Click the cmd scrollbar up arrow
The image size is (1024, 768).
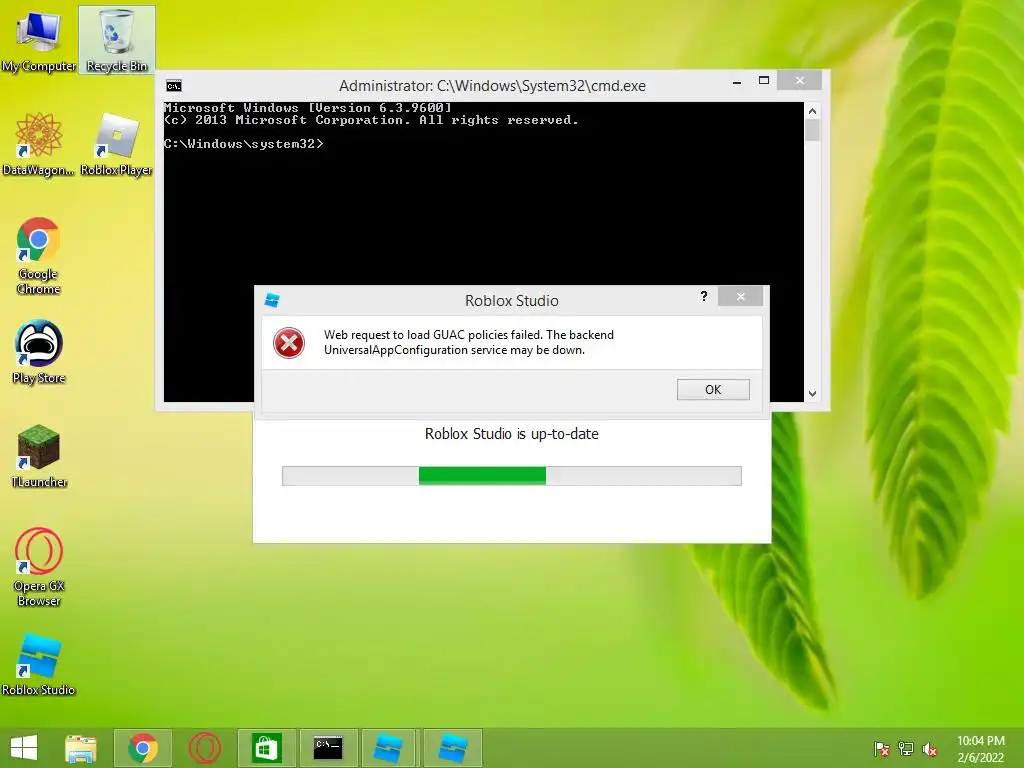coord(812,111)
